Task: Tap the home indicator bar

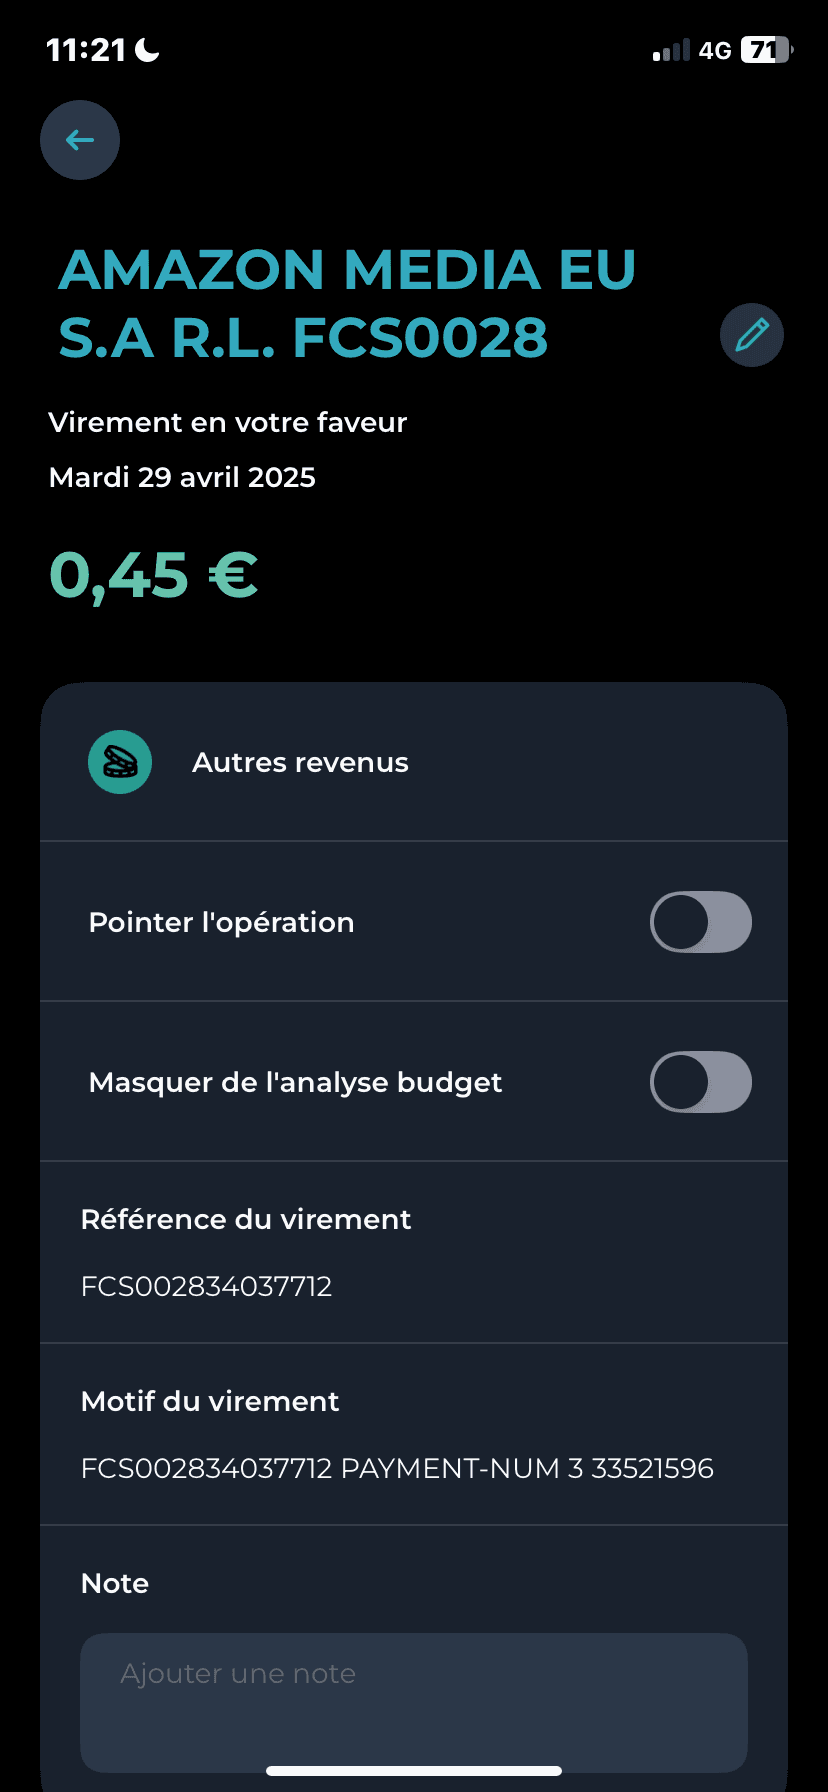Action: 414,1771
